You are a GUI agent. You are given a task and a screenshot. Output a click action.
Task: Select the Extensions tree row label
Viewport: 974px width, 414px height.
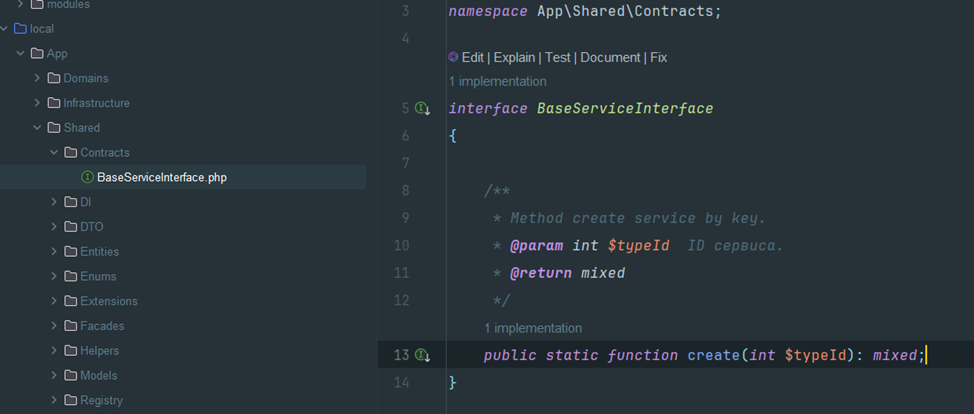pyautogui.click(x=109, y=301)
